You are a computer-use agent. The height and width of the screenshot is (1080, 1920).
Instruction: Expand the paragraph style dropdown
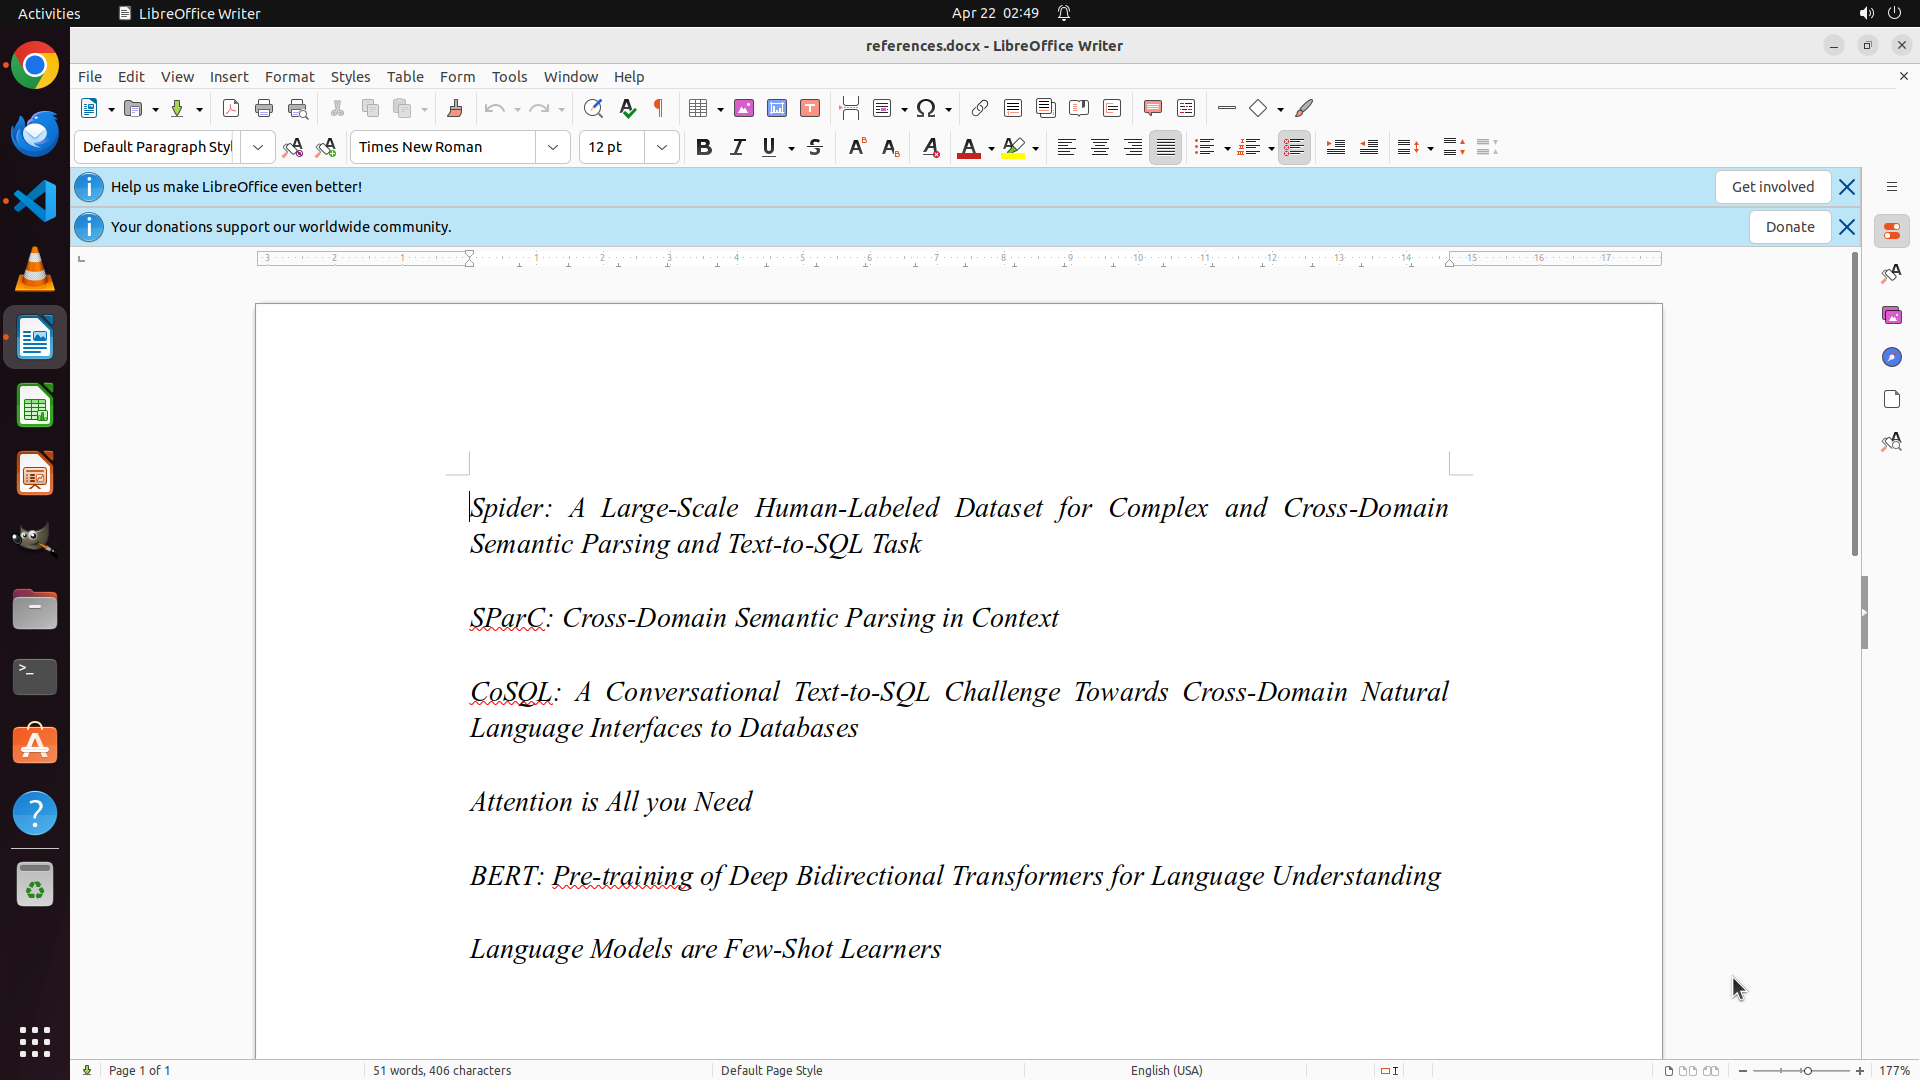258,148
